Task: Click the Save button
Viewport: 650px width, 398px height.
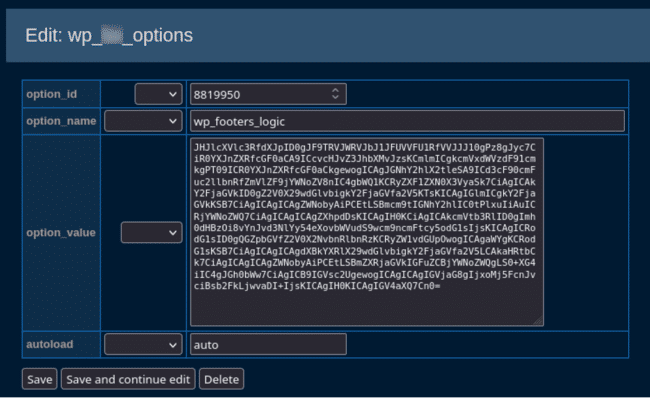Action: tap(40, 379)
